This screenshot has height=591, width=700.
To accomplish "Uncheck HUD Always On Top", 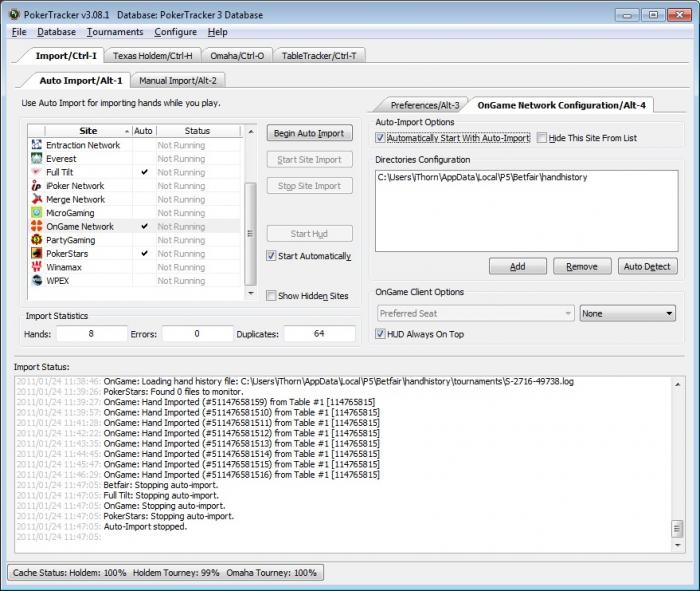I will [380, 334].
